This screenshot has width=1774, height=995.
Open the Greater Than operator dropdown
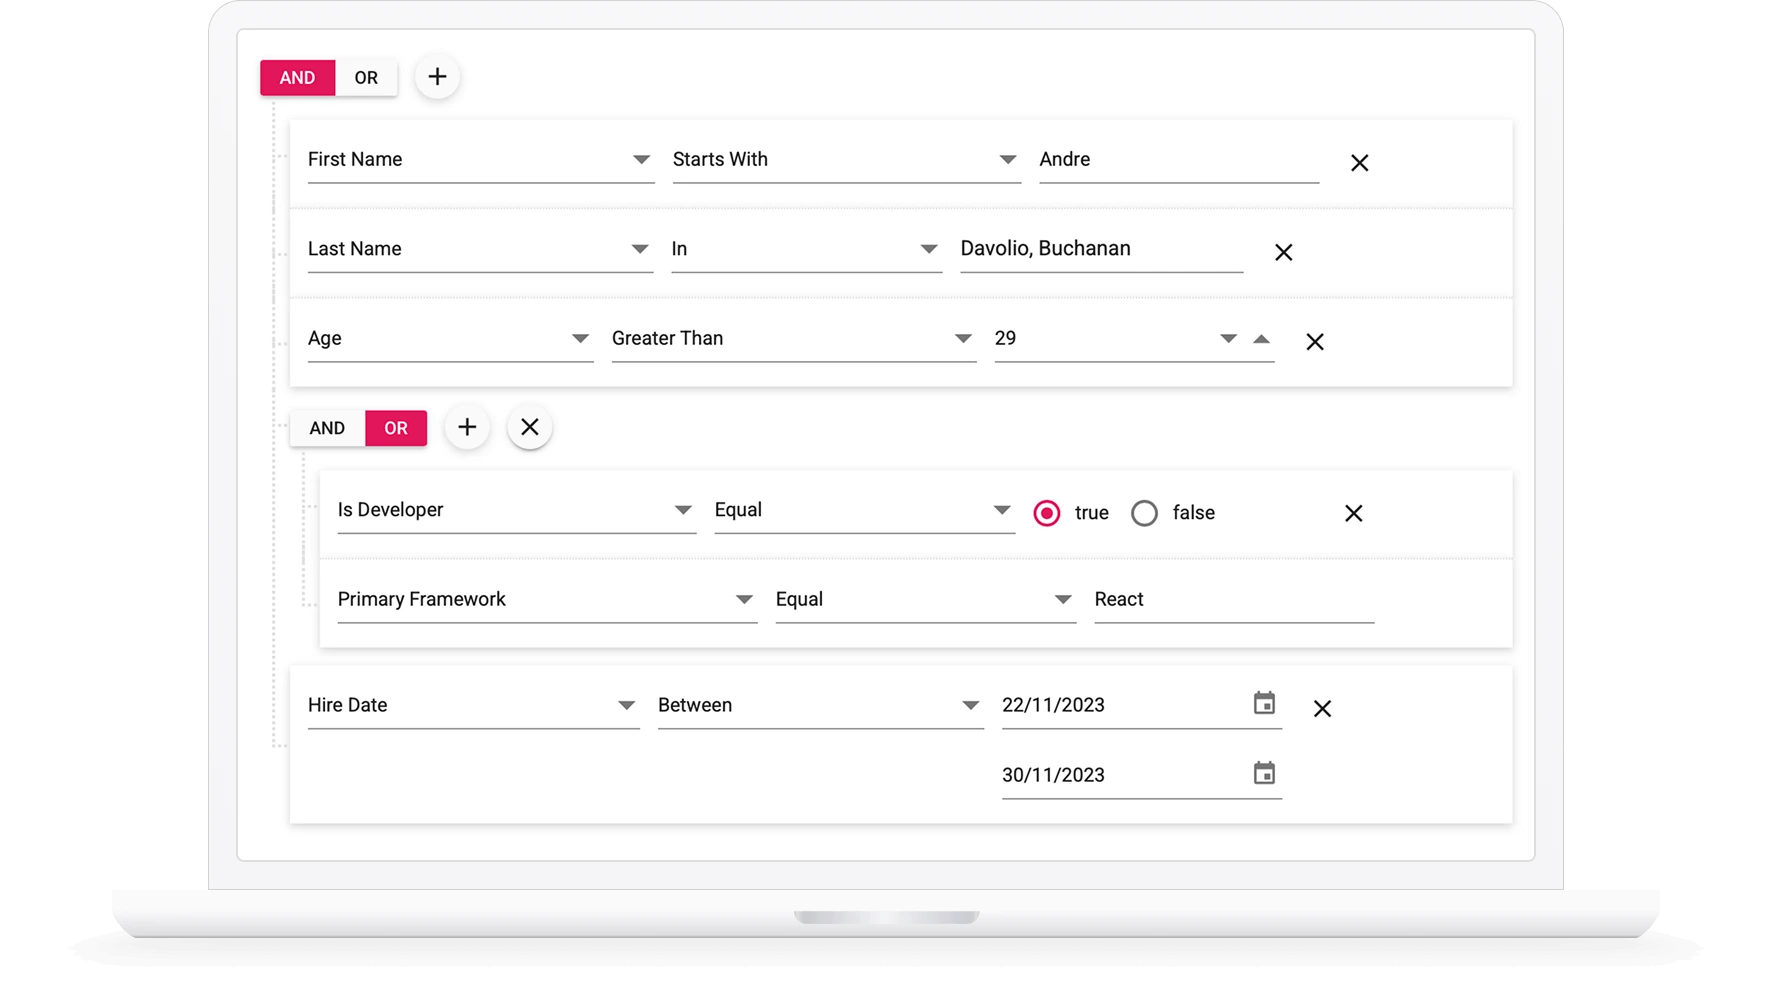(x=962, y=339)
